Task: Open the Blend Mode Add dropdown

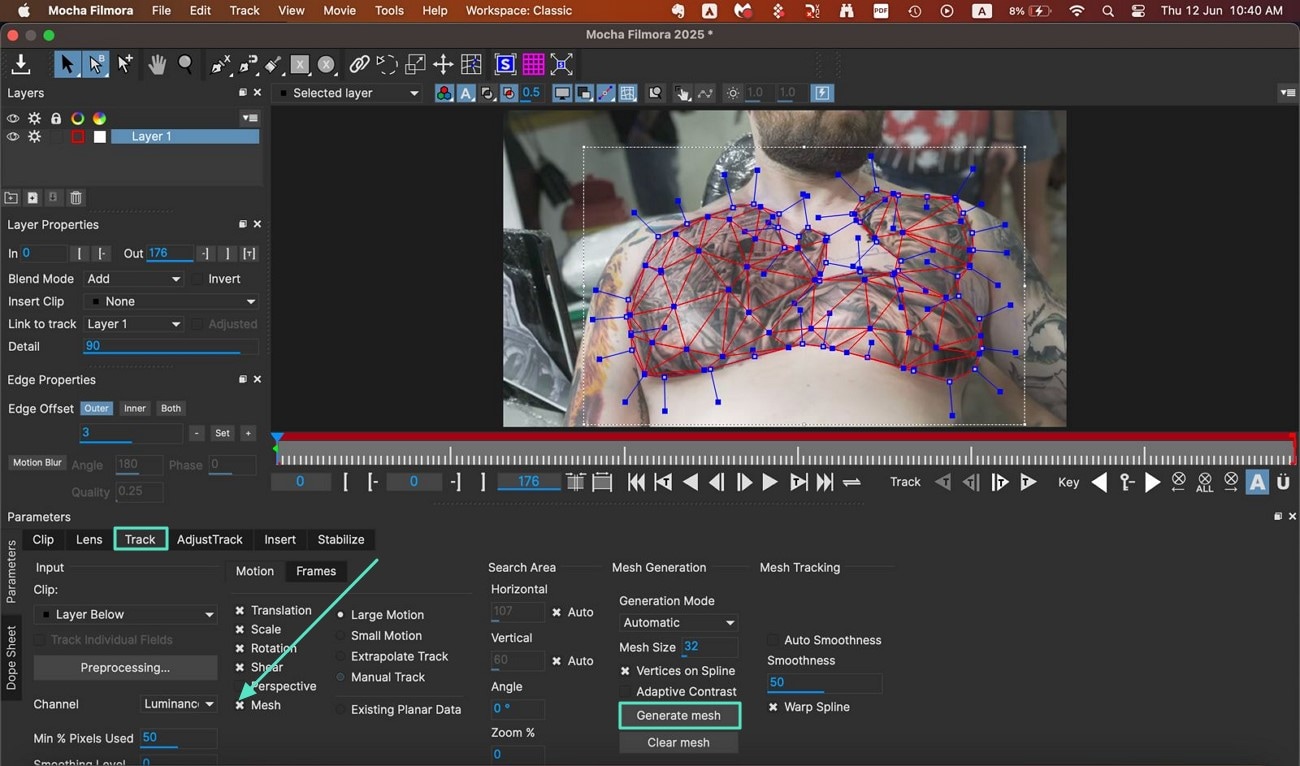Action: click(x=134, y=279)
